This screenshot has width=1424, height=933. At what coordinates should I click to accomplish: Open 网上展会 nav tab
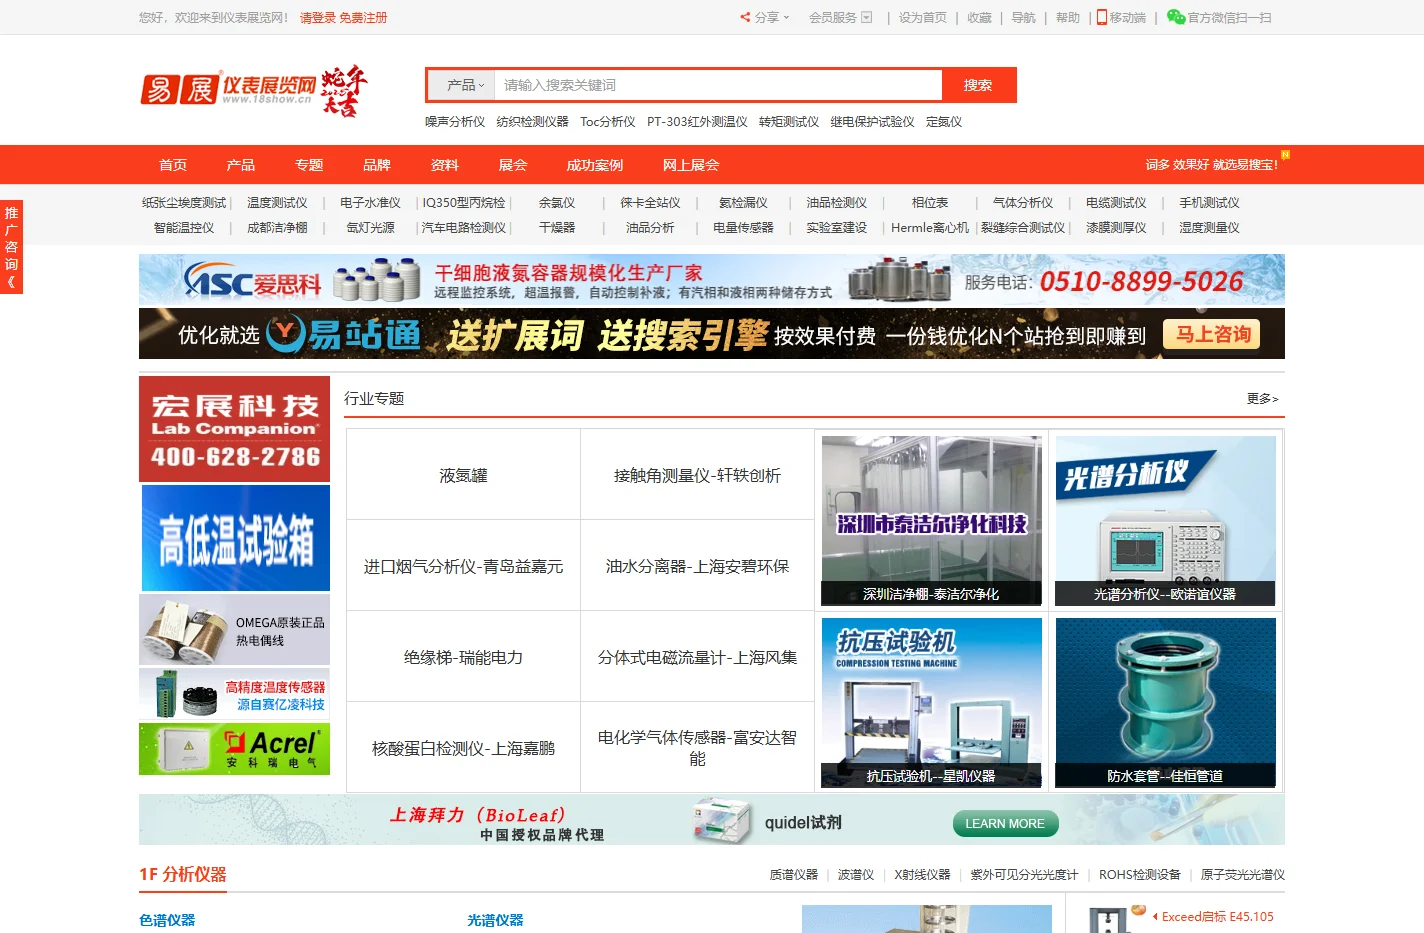coord(691,165)
